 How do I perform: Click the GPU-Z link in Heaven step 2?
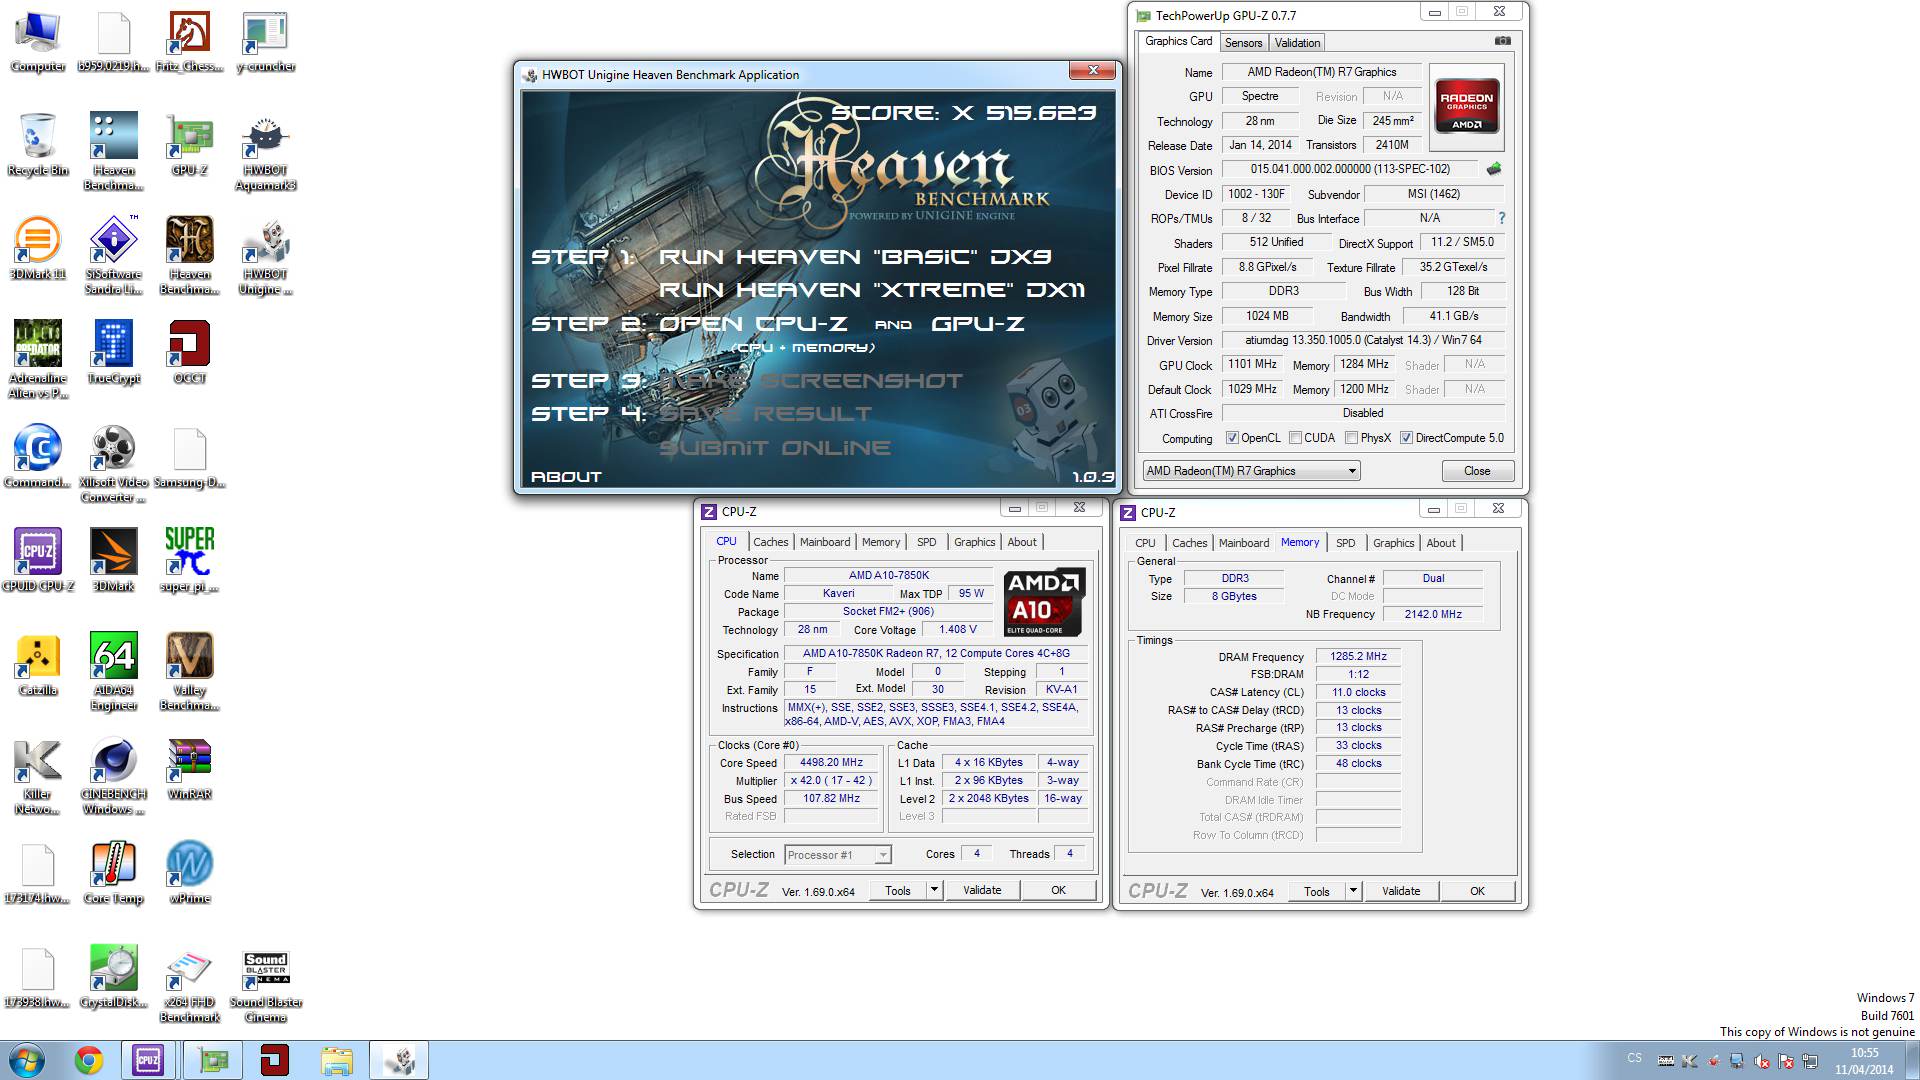pyautogui.click(x=978, y=324)
